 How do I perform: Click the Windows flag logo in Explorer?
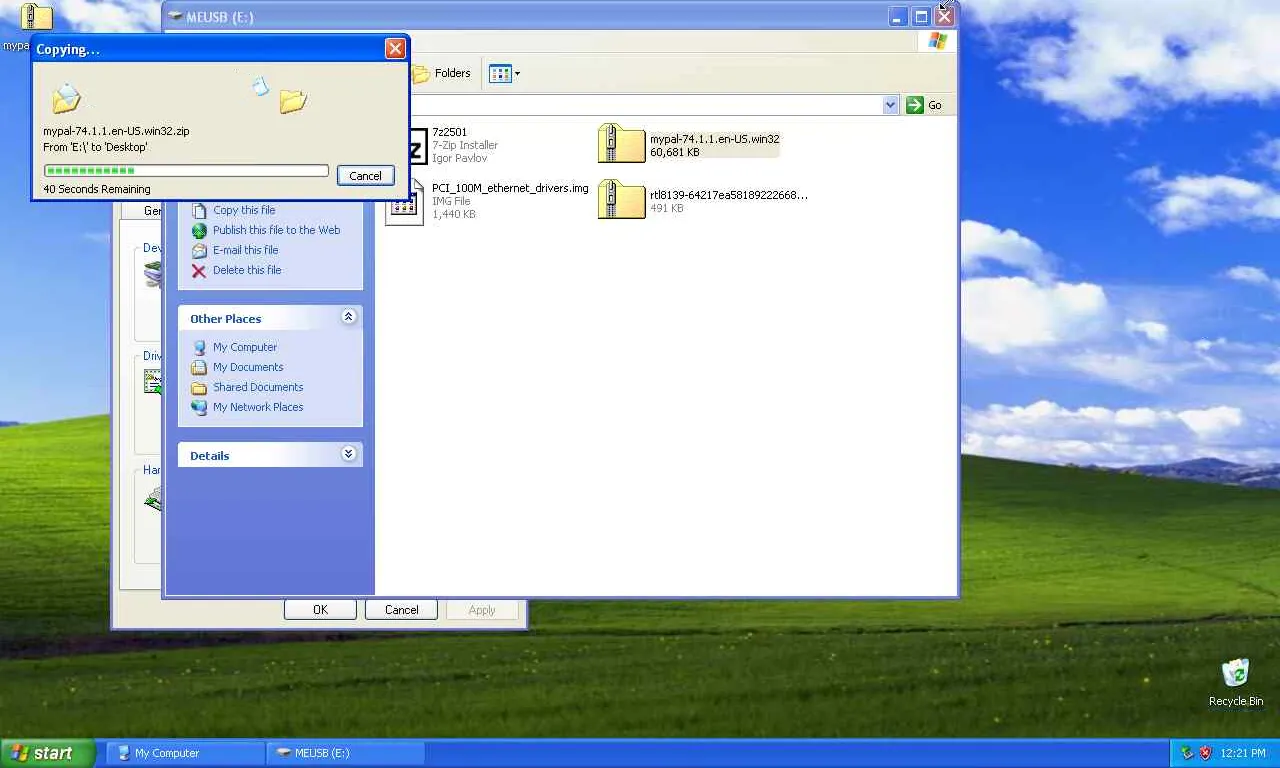[937, 41]
